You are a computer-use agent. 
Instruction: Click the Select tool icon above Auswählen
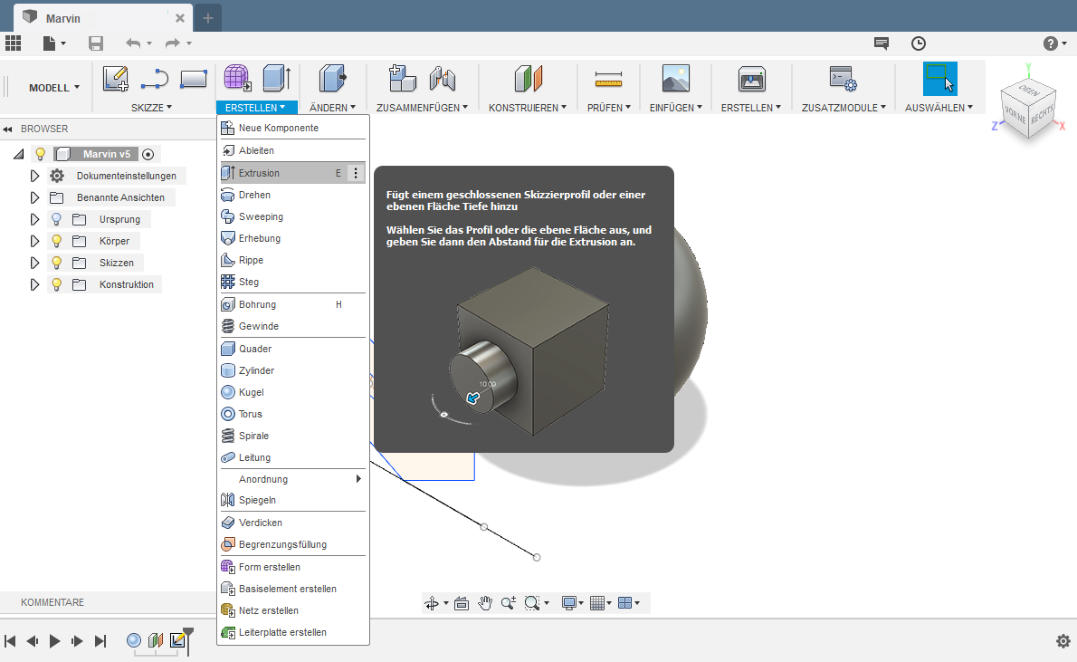pyautogui.click(x=940, y=78)
